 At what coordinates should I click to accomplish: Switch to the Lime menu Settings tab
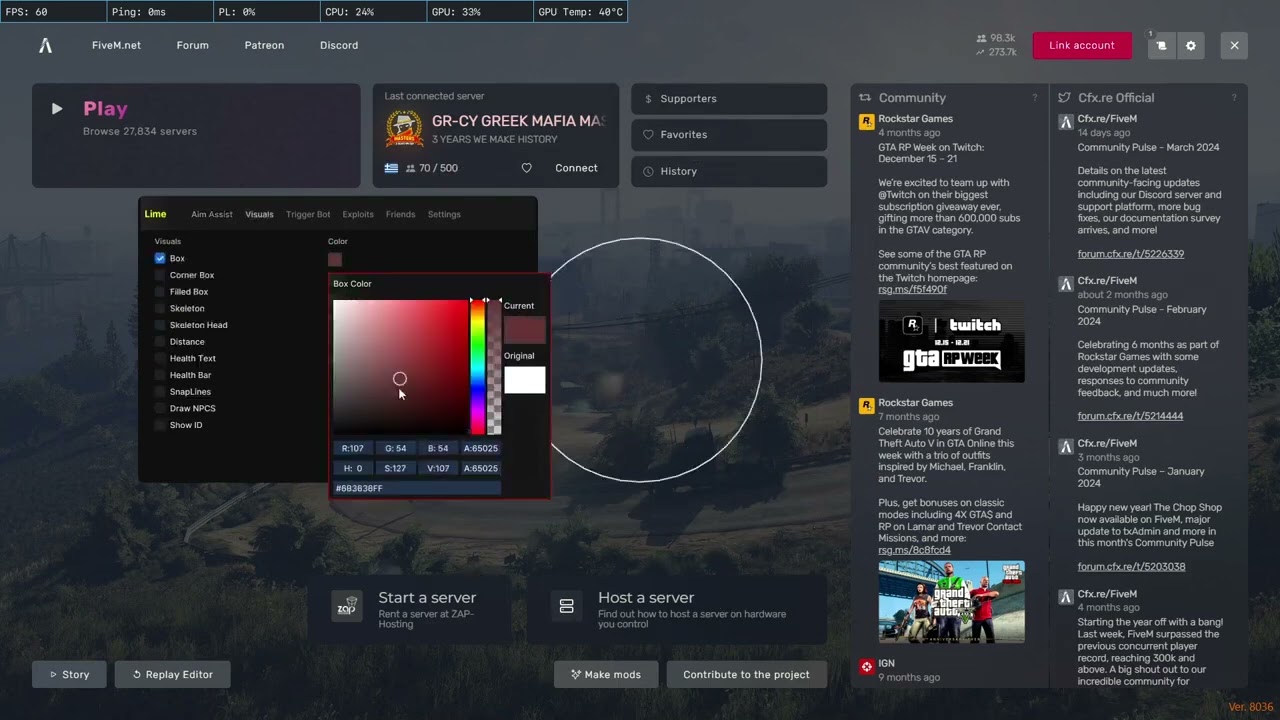pos(444,214)
